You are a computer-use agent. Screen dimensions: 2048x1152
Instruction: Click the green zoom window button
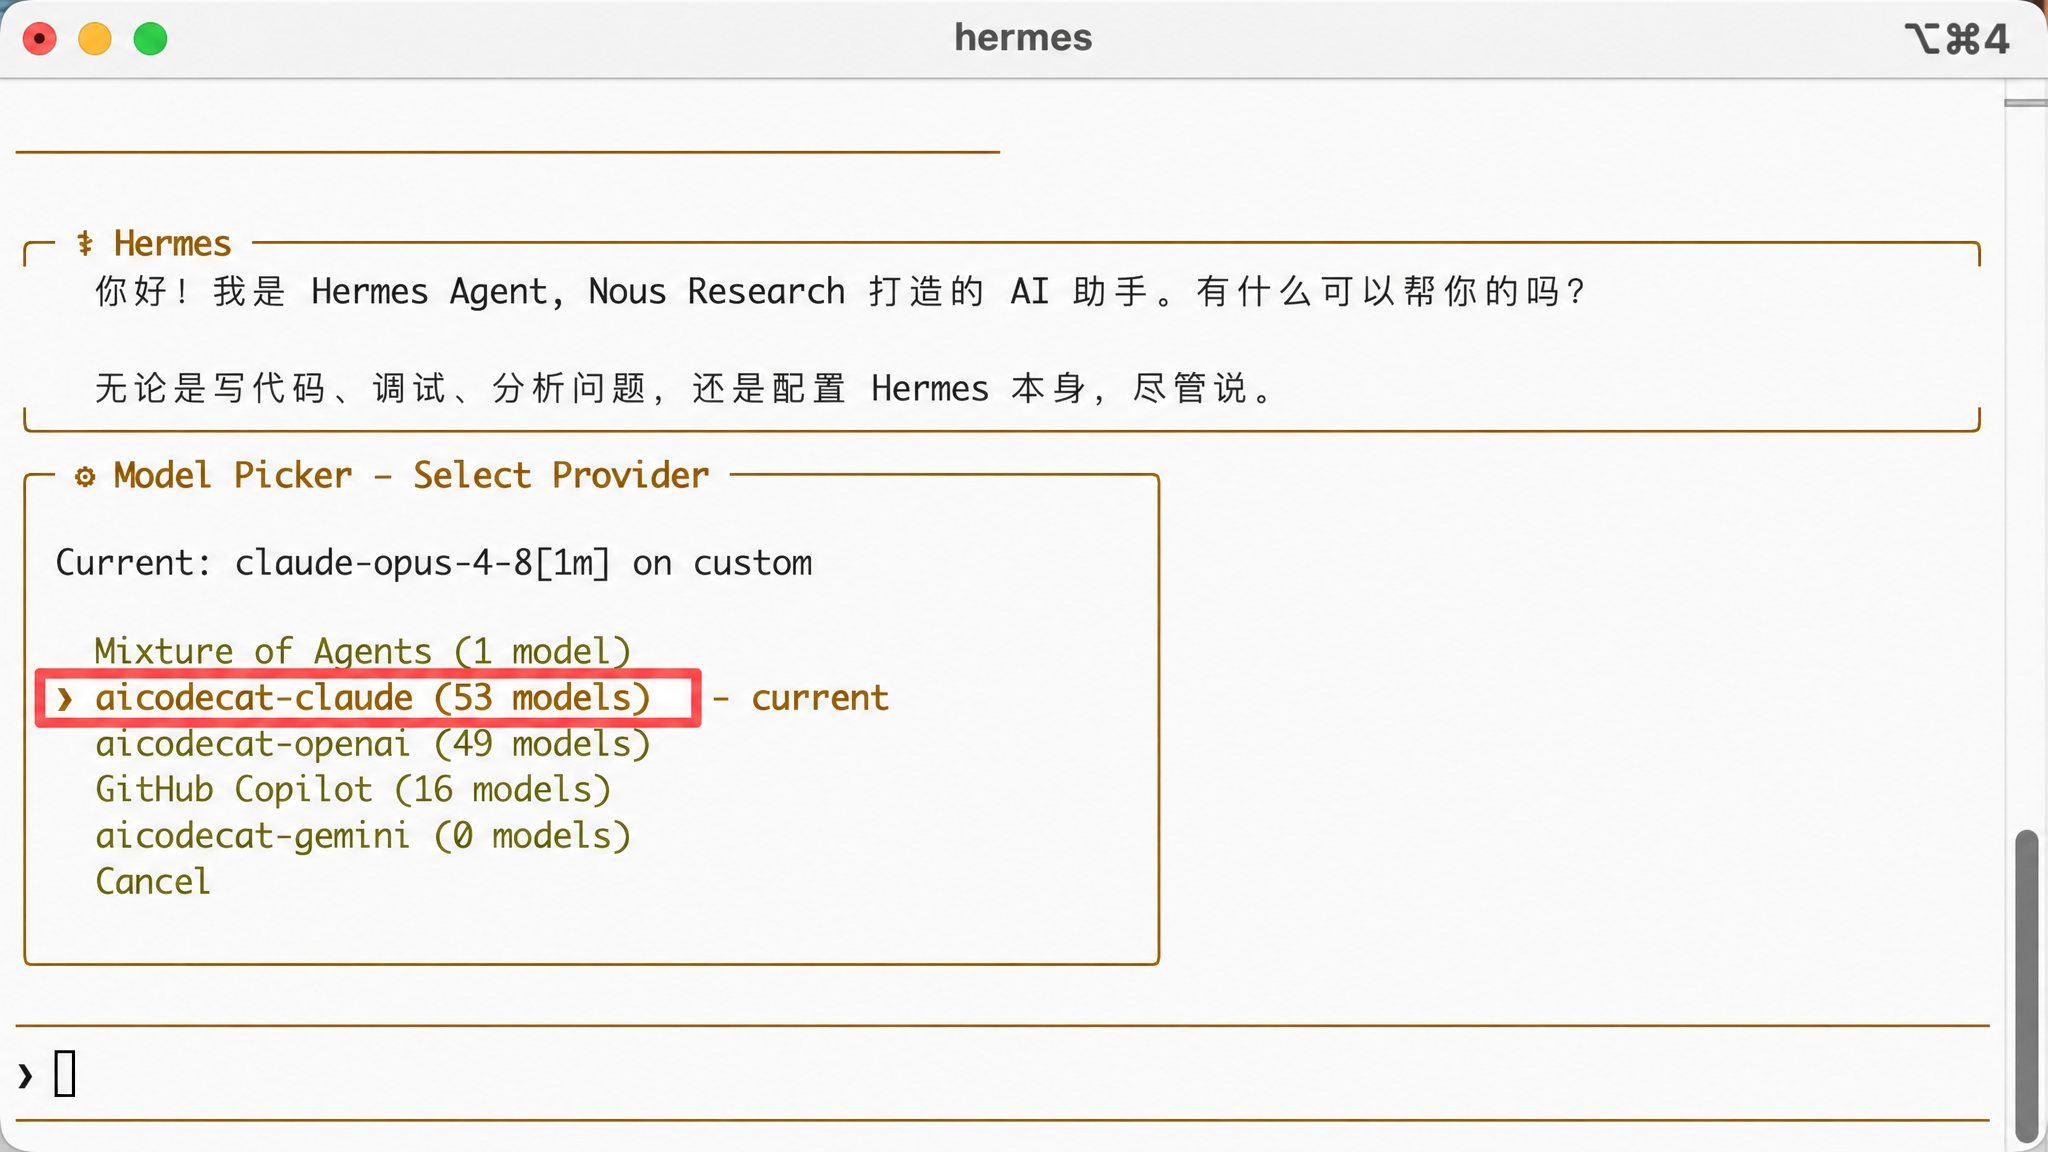tap(151, 39)
